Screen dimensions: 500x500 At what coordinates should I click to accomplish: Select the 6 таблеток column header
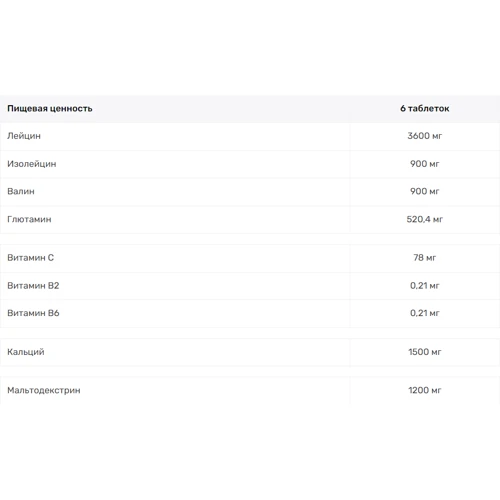[425, 109]
